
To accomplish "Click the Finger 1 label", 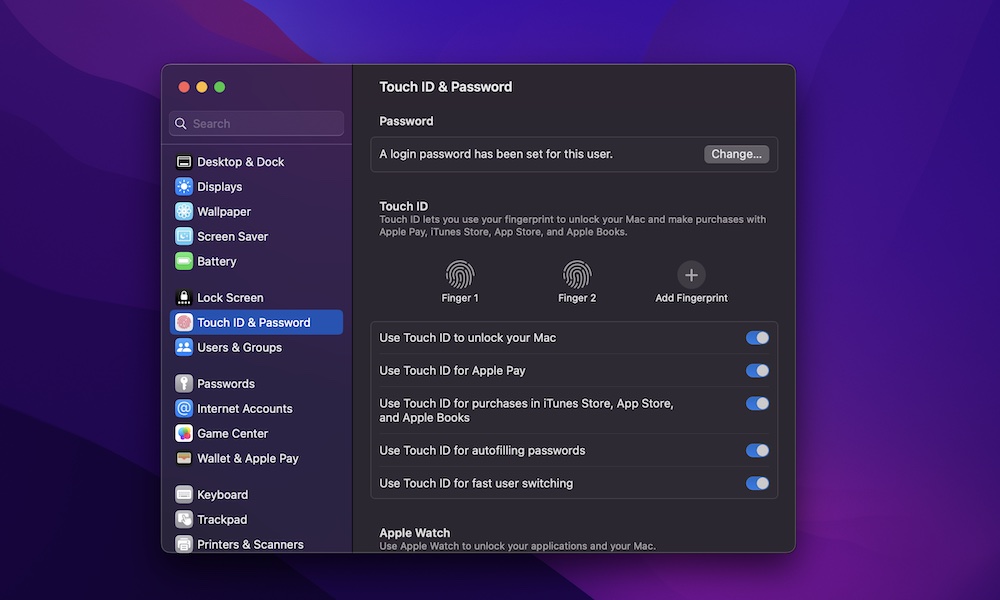I will tap(460, 298).
